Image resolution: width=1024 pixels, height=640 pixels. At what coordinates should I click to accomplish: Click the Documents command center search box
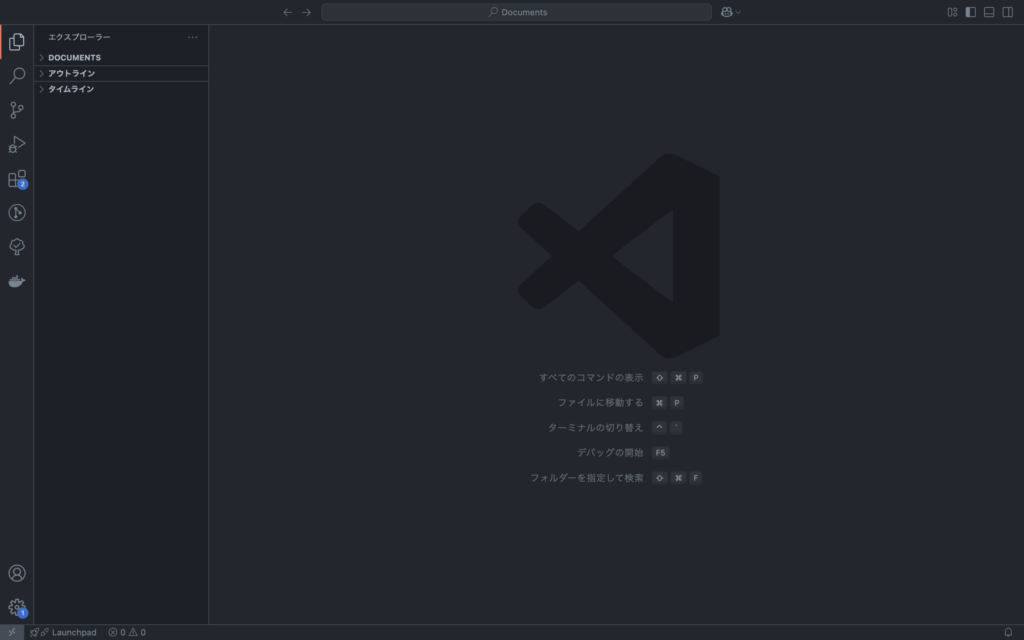516,12
